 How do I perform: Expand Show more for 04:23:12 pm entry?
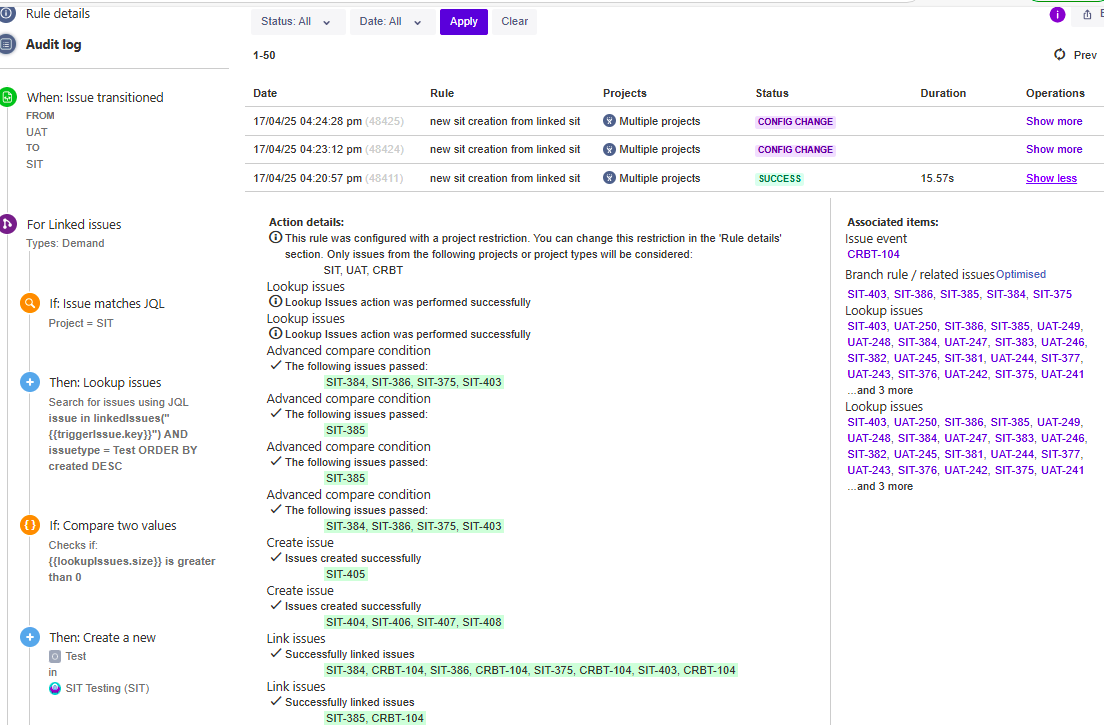point(1054,149)
